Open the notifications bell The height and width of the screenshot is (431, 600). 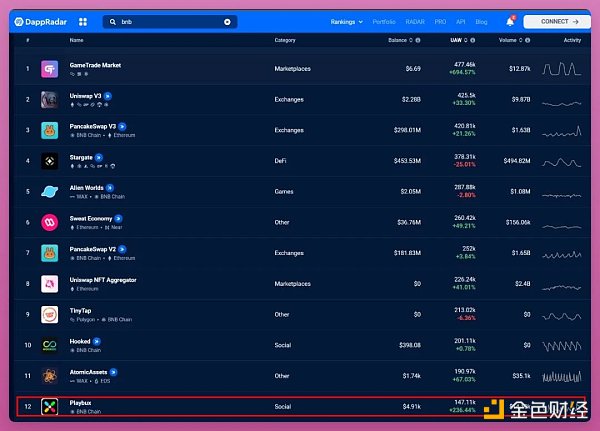click(510, 21)
